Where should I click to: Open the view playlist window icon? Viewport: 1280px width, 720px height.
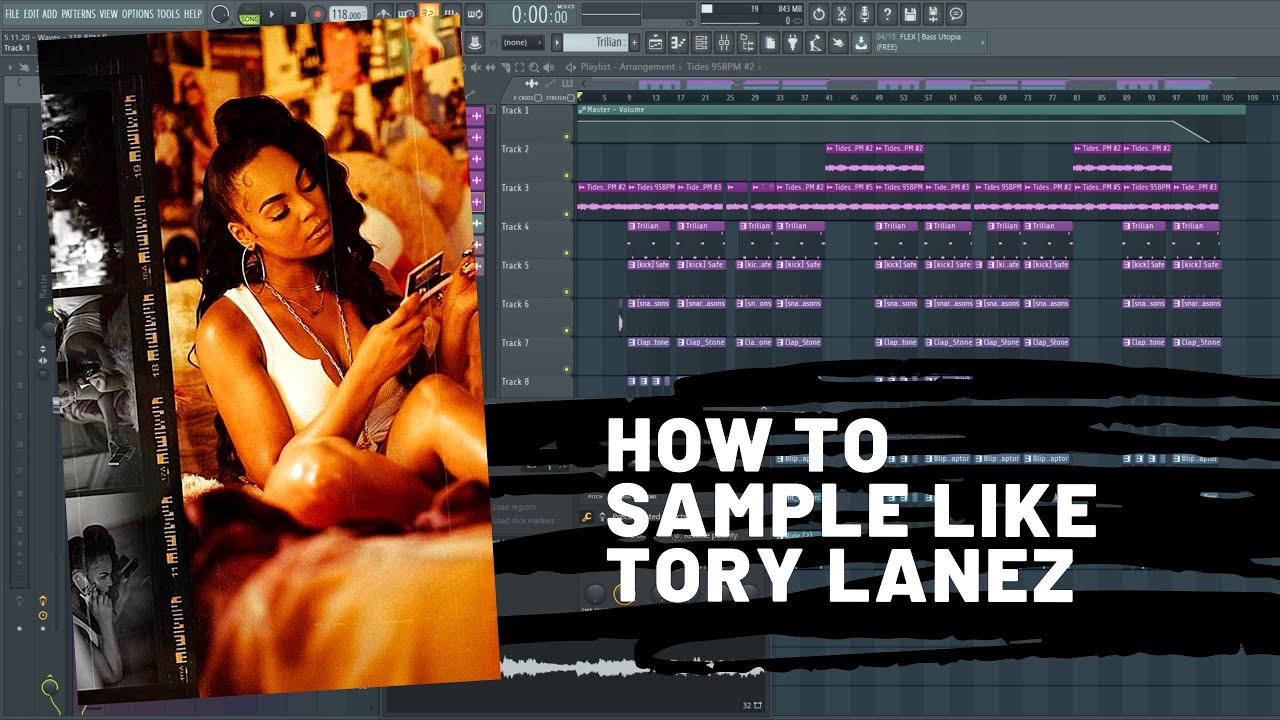pyautogui.click(x=655, y=42)
